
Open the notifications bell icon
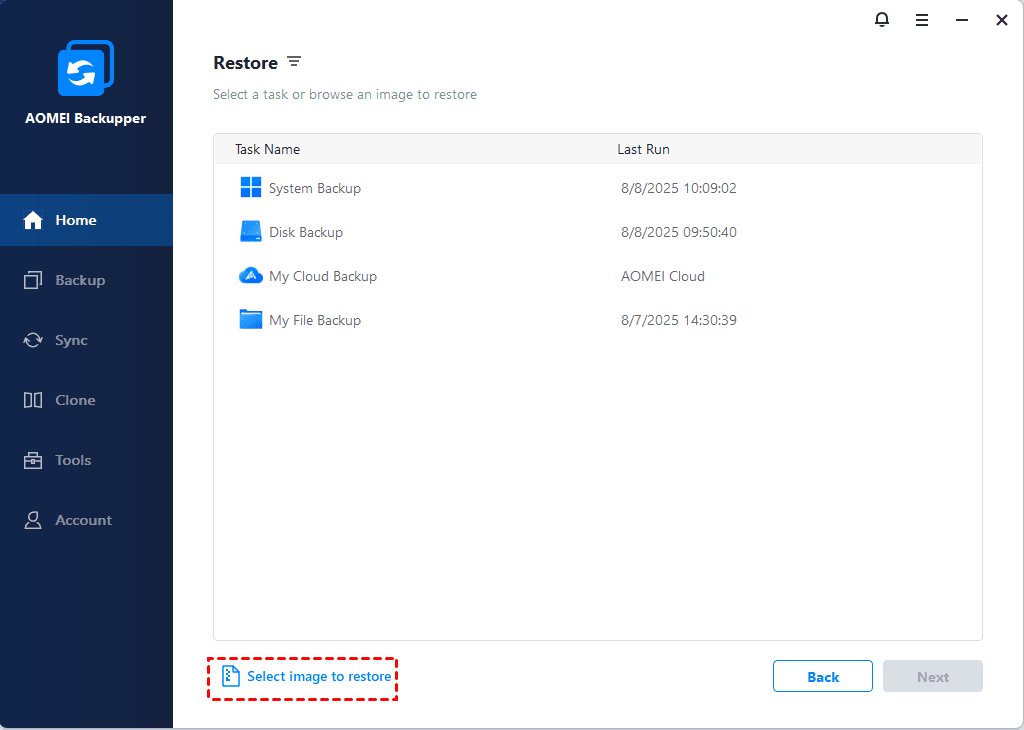click(x=882, y=20)
